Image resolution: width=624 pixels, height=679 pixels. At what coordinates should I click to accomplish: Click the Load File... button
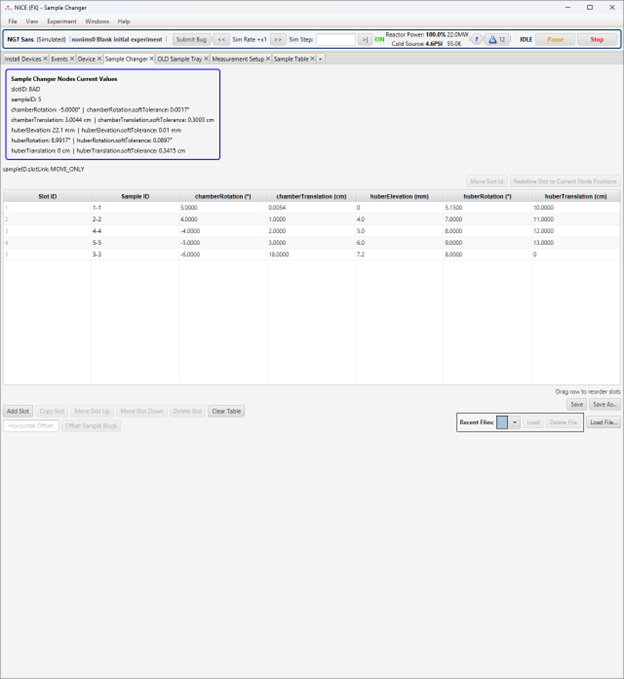(603, 423)
